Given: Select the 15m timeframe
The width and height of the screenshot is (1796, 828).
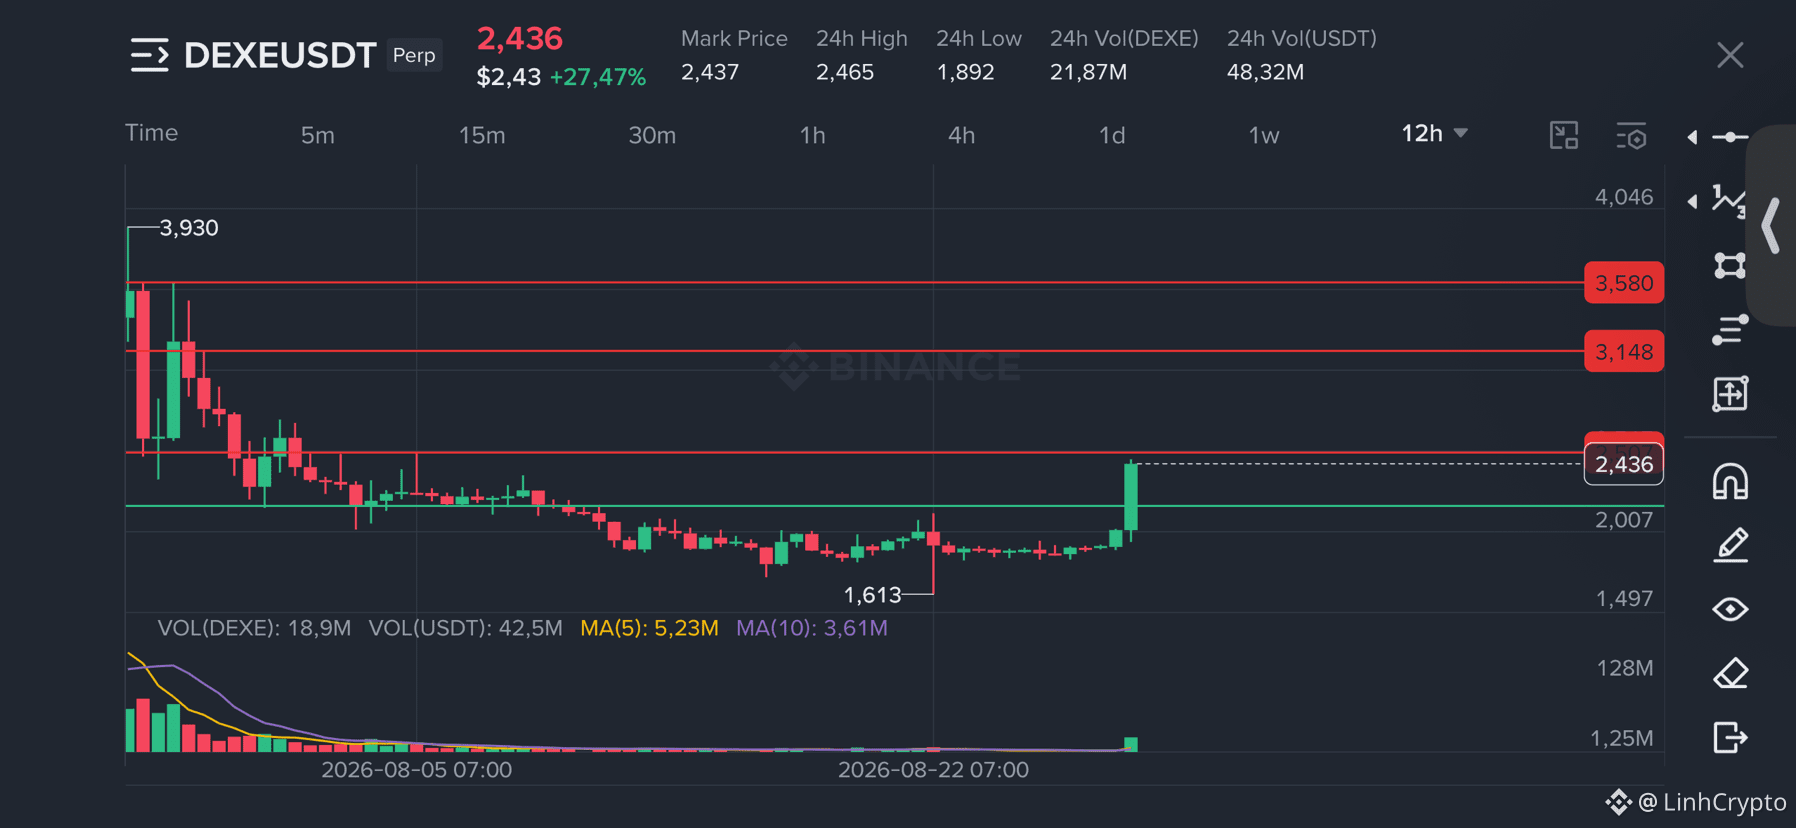Looking at the screenshot, I should pos(482,135).
